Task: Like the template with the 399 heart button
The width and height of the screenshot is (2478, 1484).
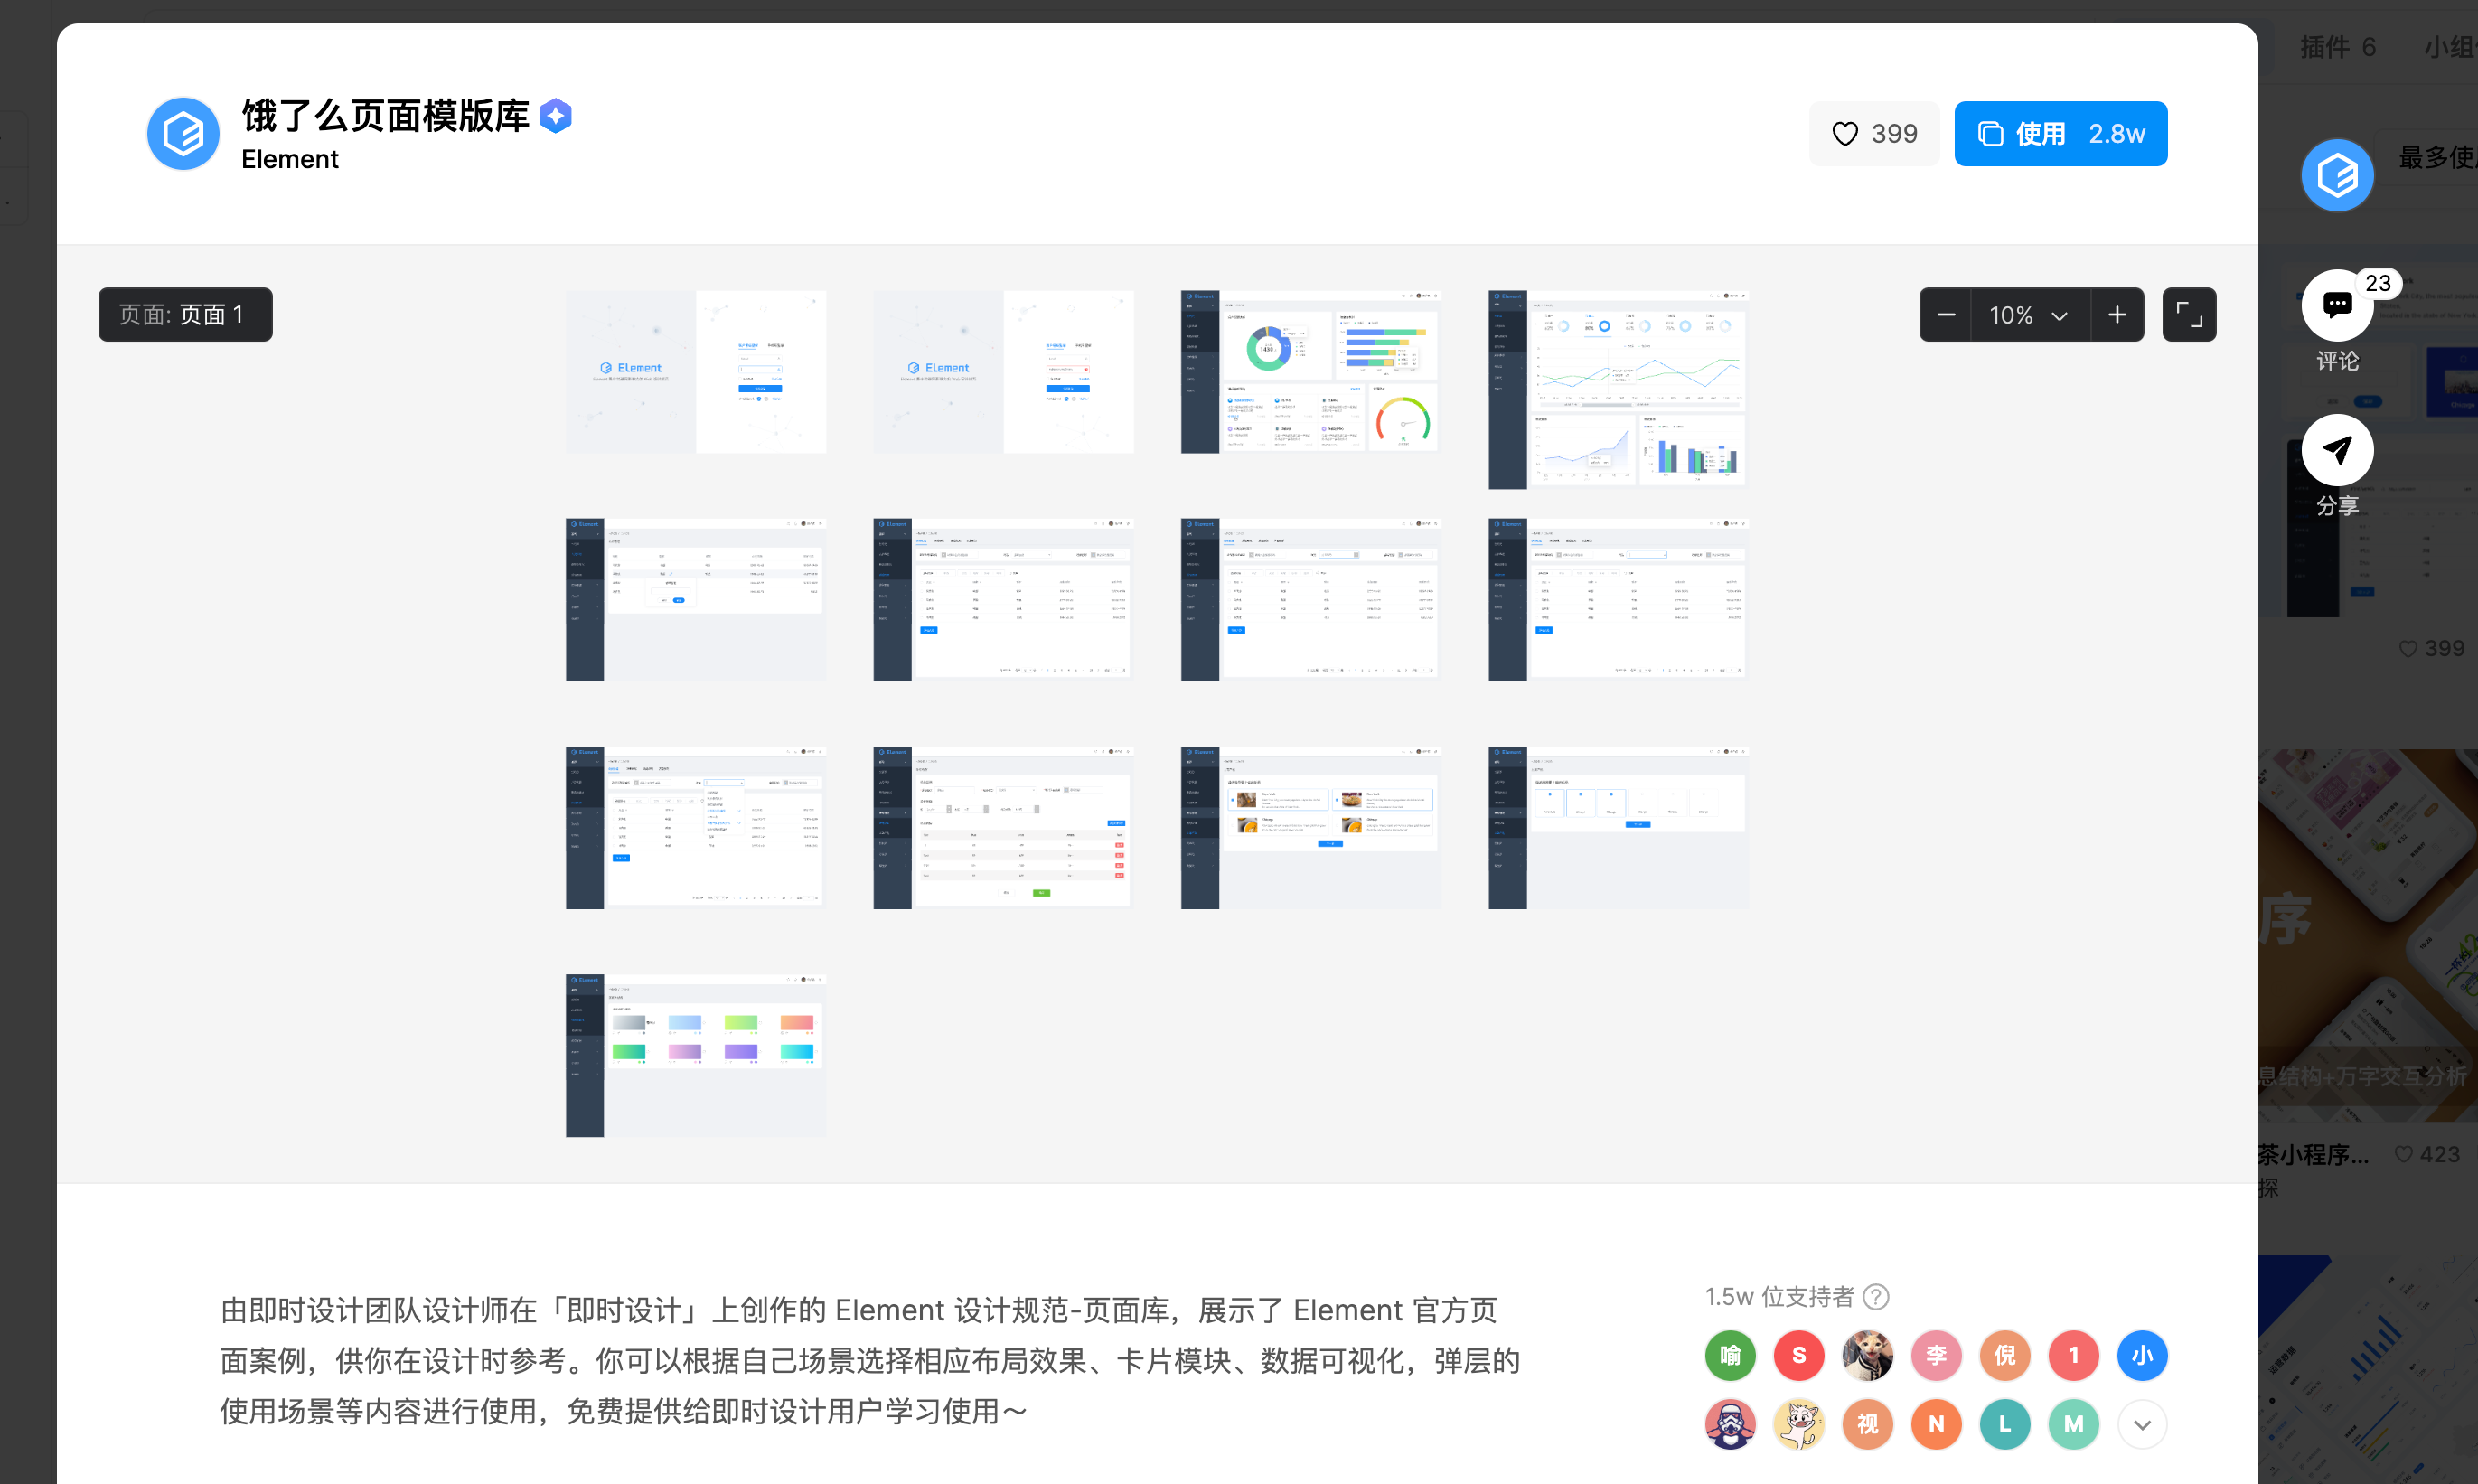Action: 1874,133
